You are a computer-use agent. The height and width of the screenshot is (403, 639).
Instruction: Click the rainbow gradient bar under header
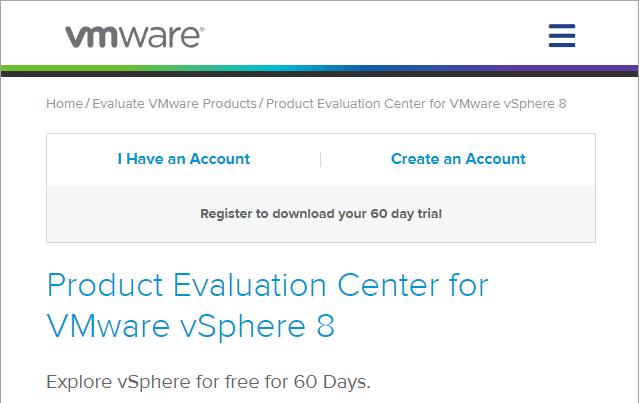pos(320,68)
